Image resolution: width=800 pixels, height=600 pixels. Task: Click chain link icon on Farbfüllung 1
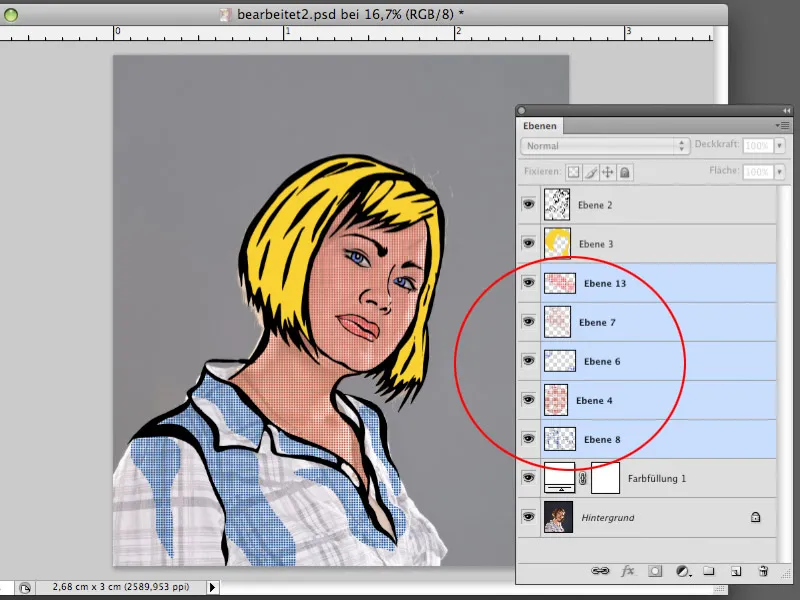(583, 479)
